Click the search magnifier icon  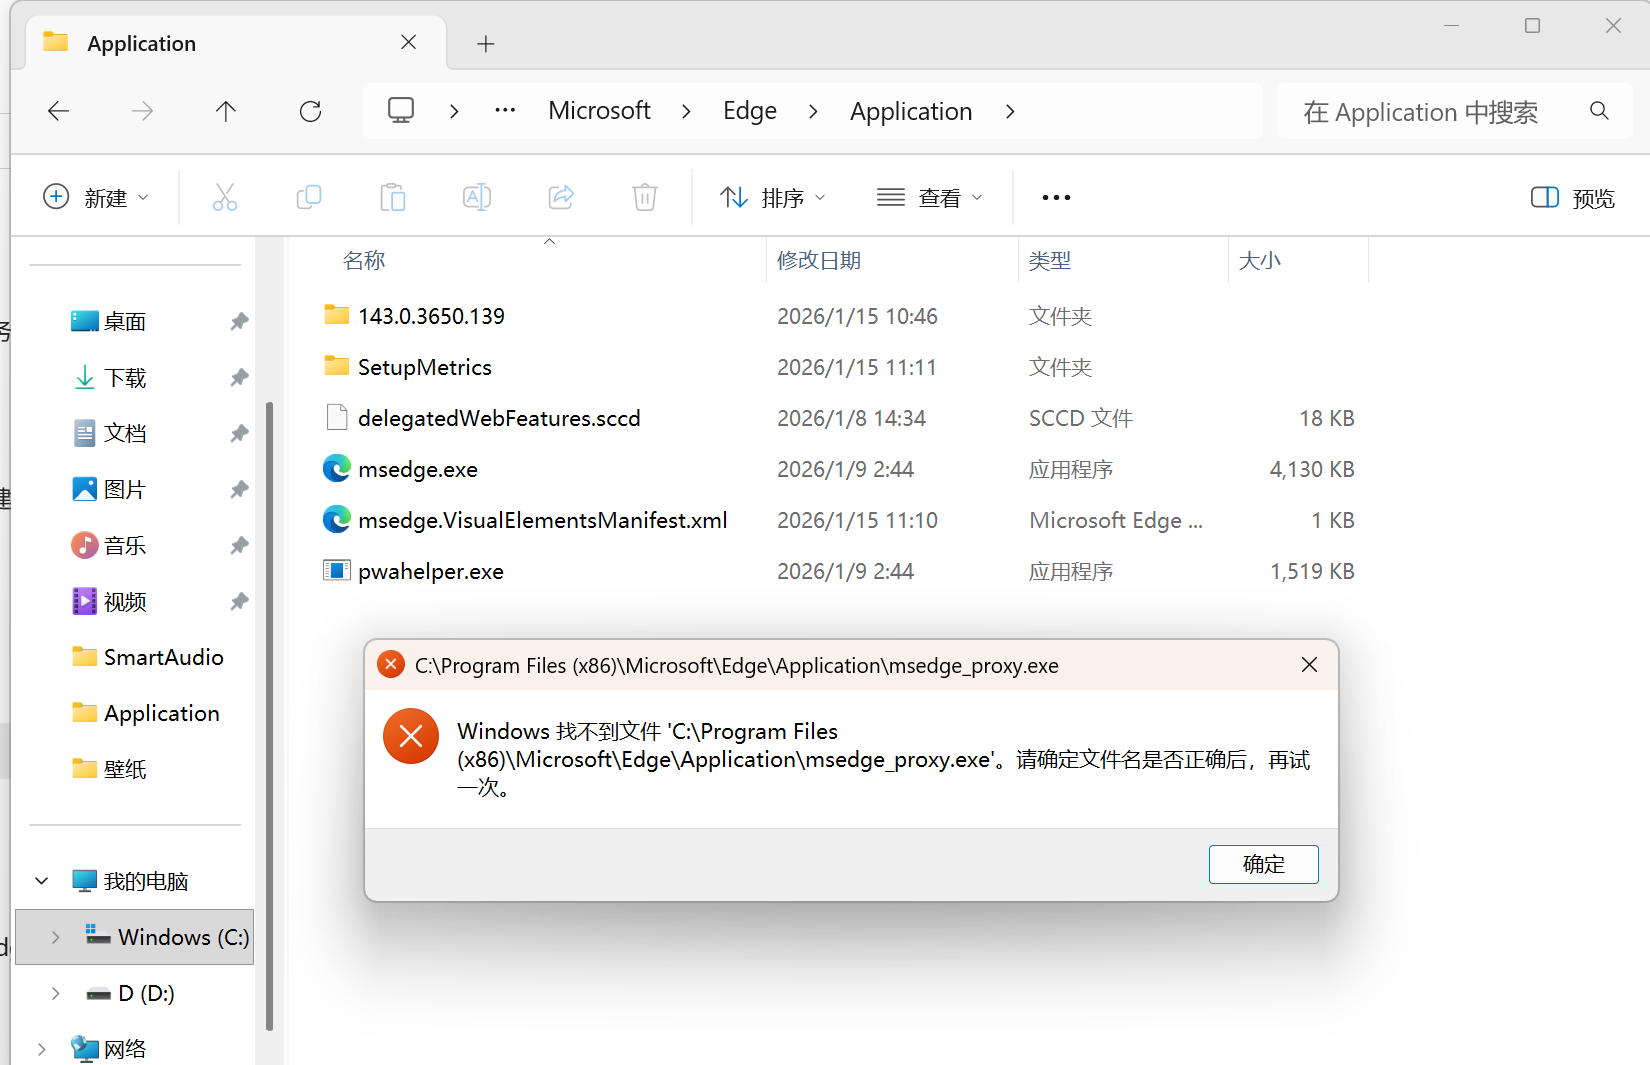point(1599,111)
